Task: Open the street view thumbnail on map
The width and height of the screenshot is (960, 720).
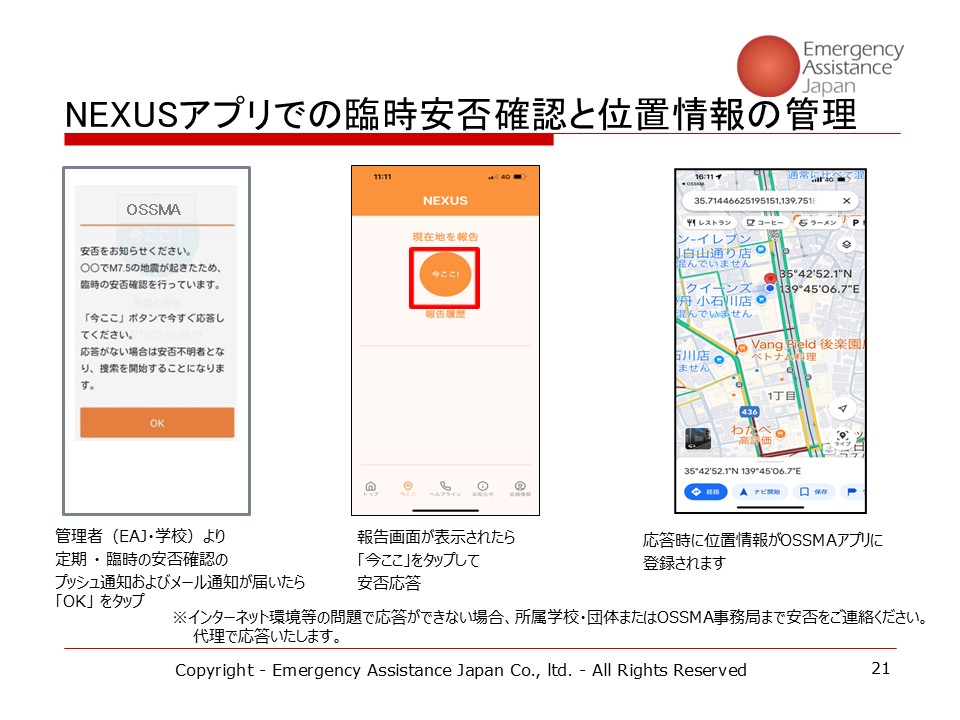Action: tap(697, 440)
